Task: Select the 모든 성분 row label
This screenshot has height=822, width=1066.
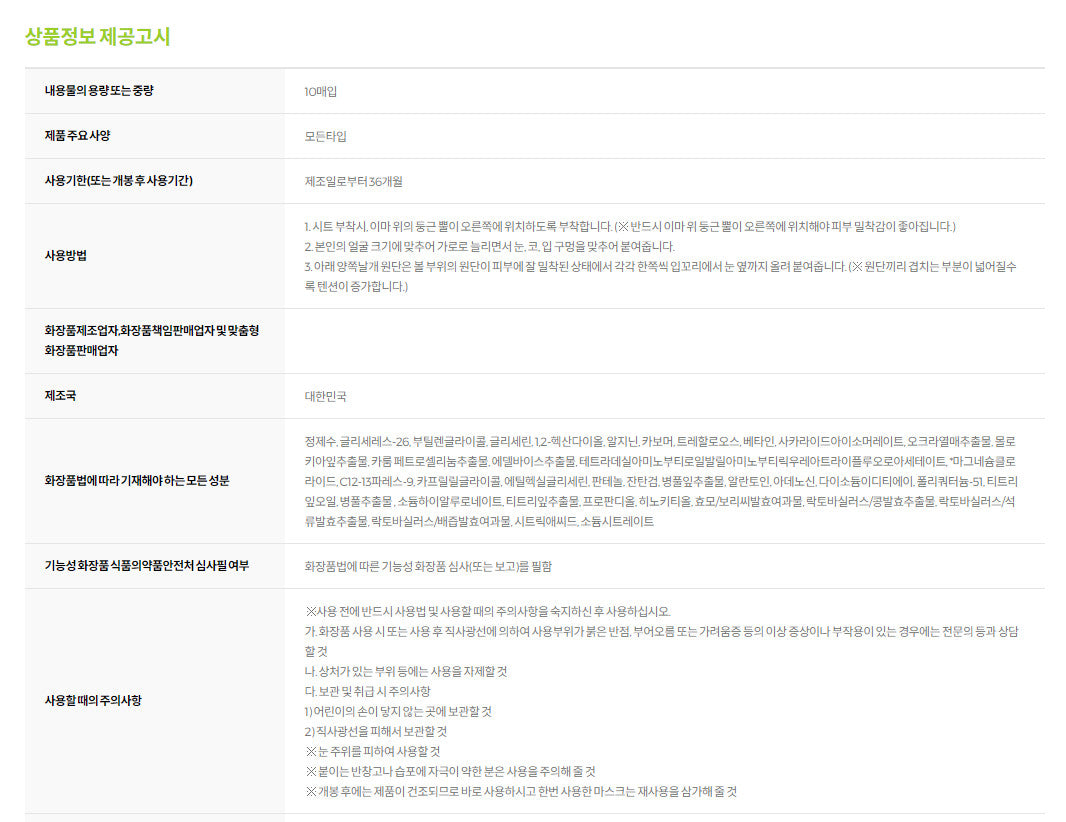Action: [137, 481]
